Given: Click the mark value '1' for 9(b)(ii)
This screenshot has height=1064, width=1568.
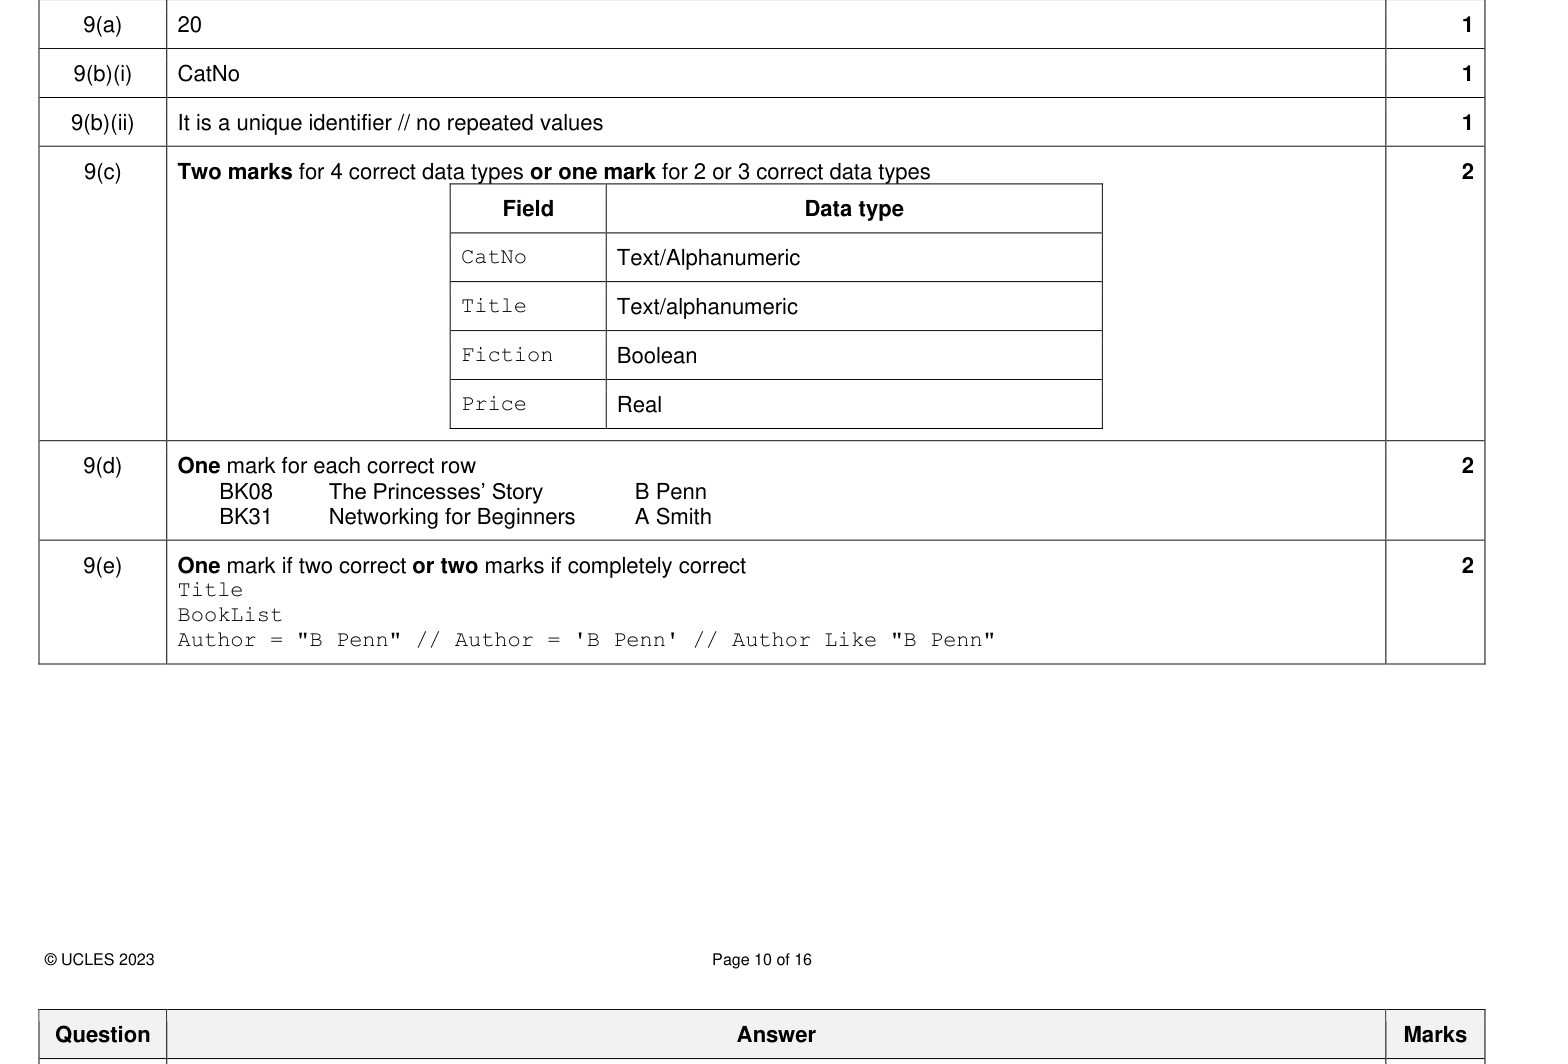Looking at the screenshot, I should [1467, 123].
